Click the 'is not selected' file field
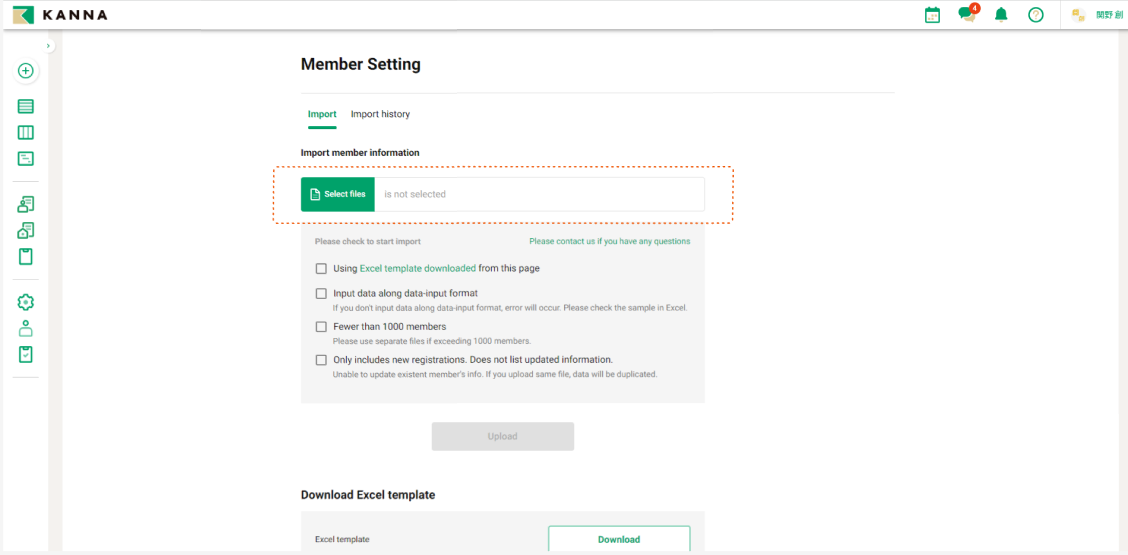 tap(539, 194)
